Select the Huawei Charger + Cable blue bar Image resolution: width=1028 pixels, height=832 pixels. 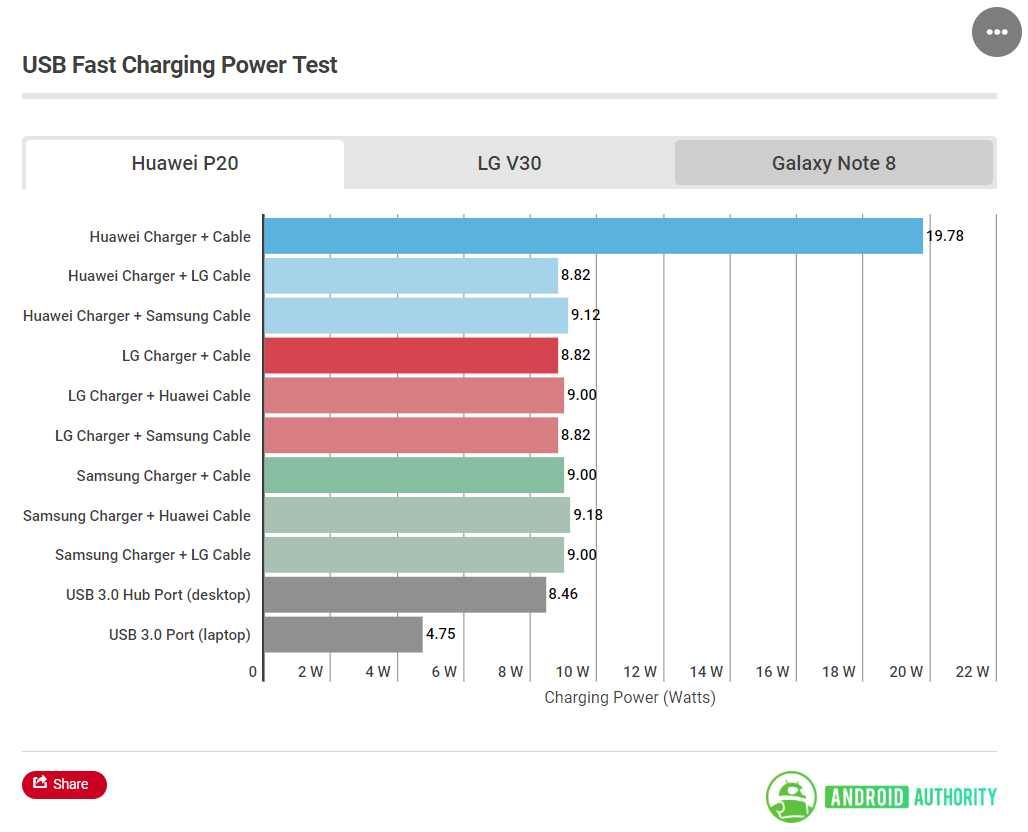point(593,236)
